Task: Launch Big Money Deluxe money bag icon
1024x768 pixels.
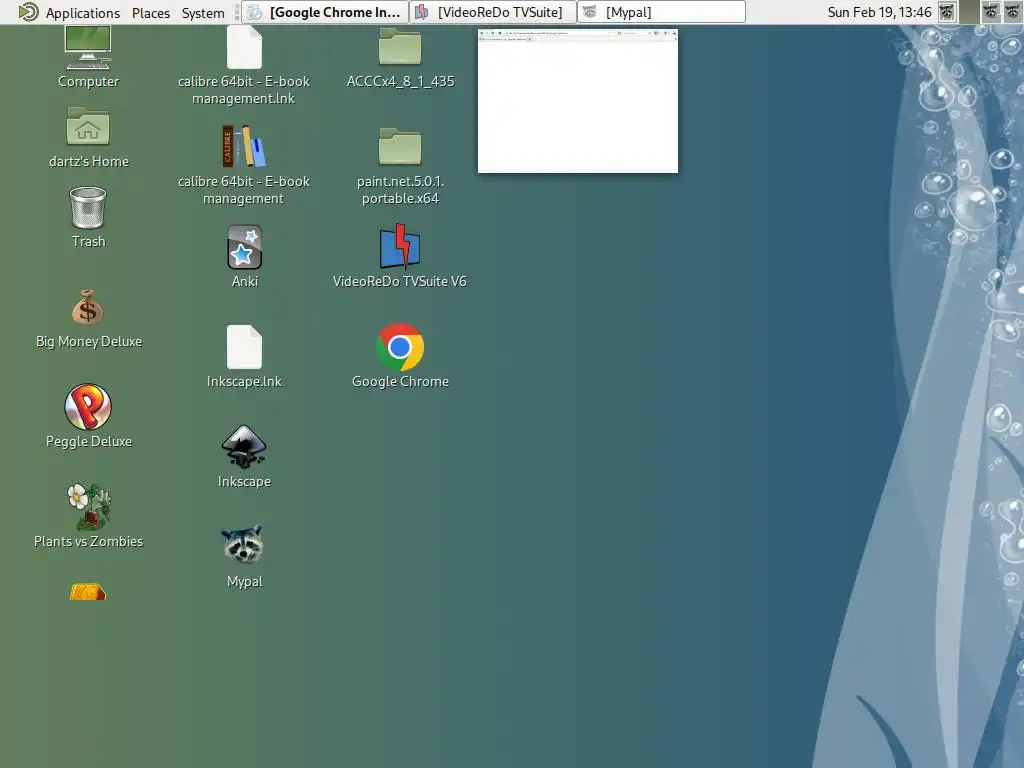Action: click(x=88, y=307)
